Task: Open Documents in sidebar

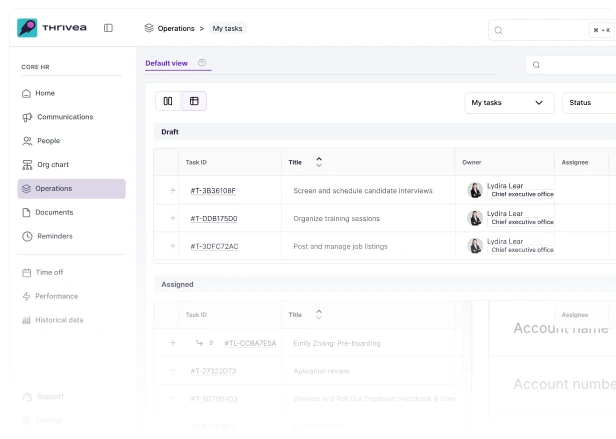Action: point(54,212)
